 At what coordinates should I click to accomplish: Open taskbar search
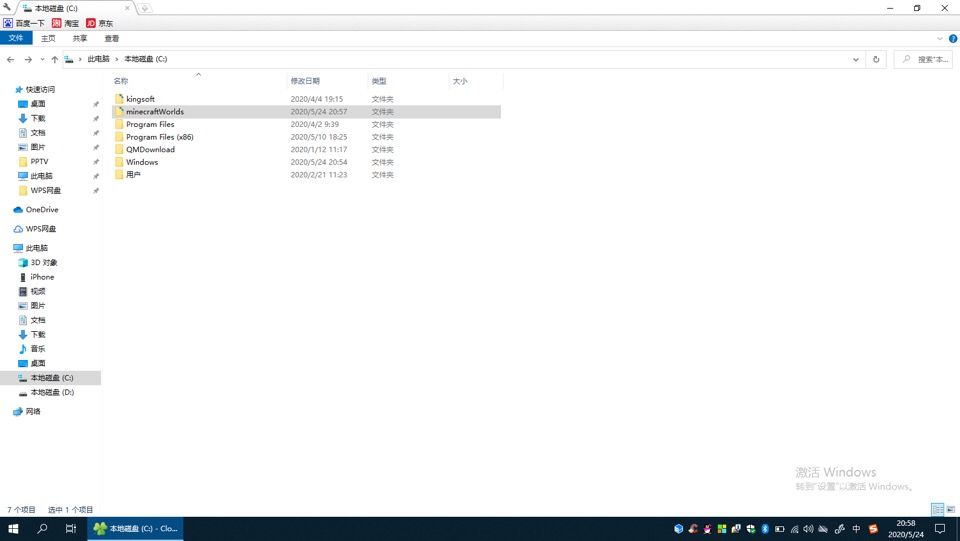(42, 529)
